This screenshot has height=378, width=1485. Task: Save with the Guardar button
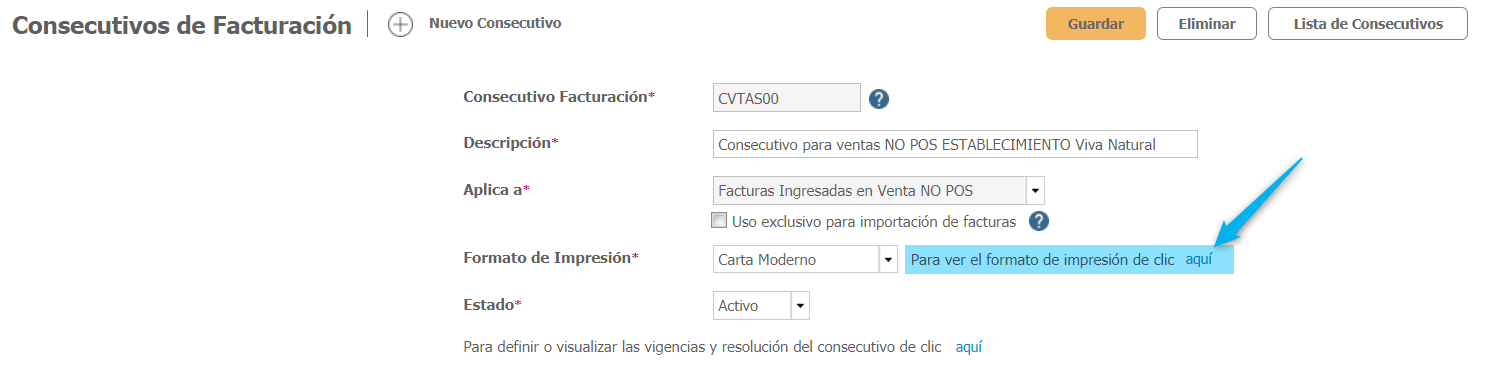tap(1096, 24)
